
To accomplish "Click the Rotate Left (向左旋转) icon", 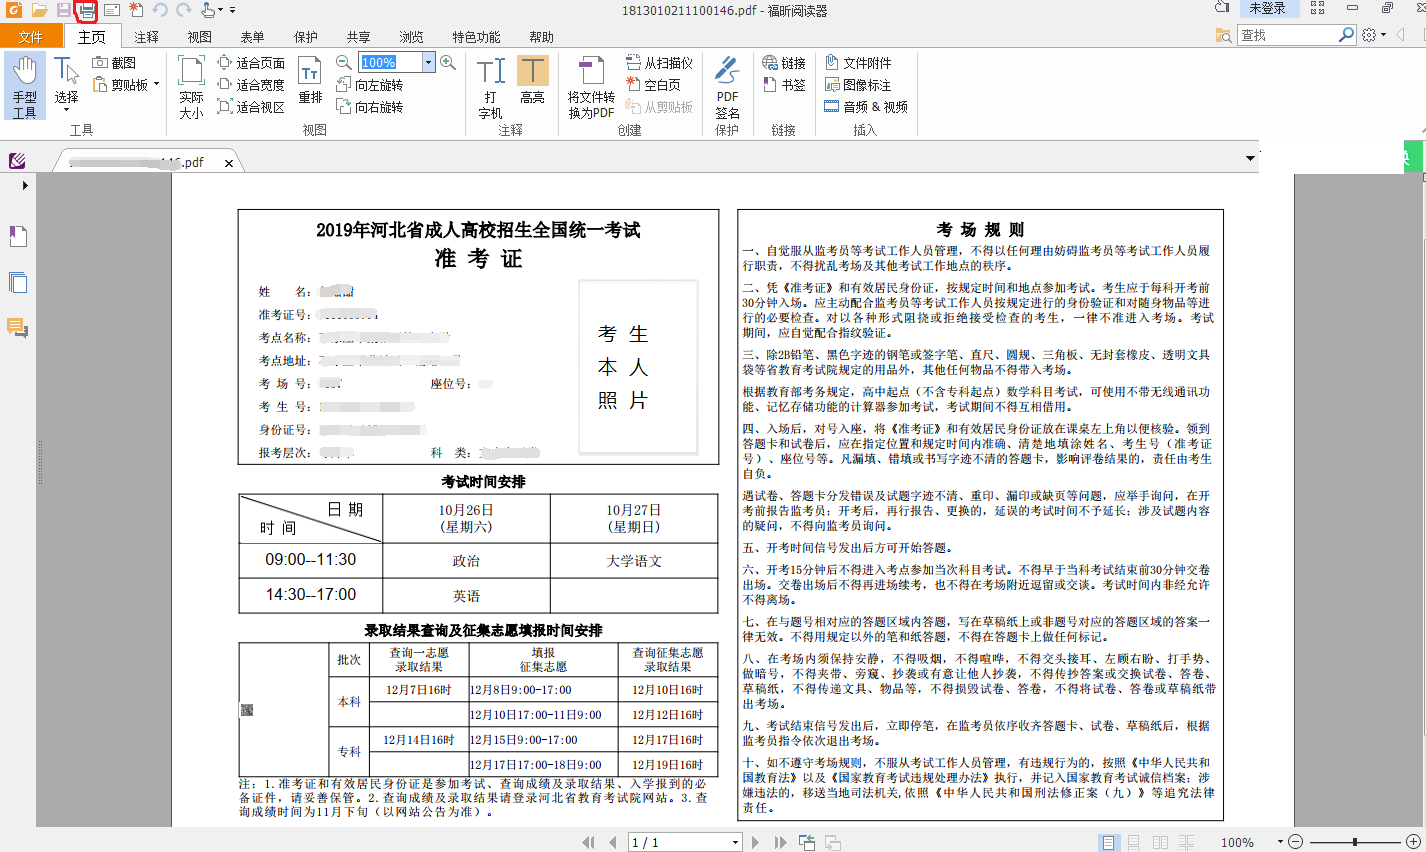I will [345, 85].
